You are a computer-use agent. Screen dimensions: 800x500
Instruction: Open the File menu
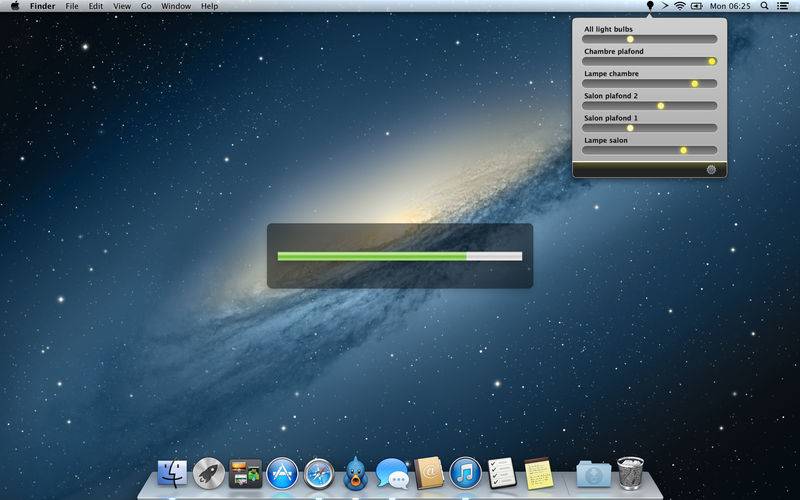coord(72,6)
